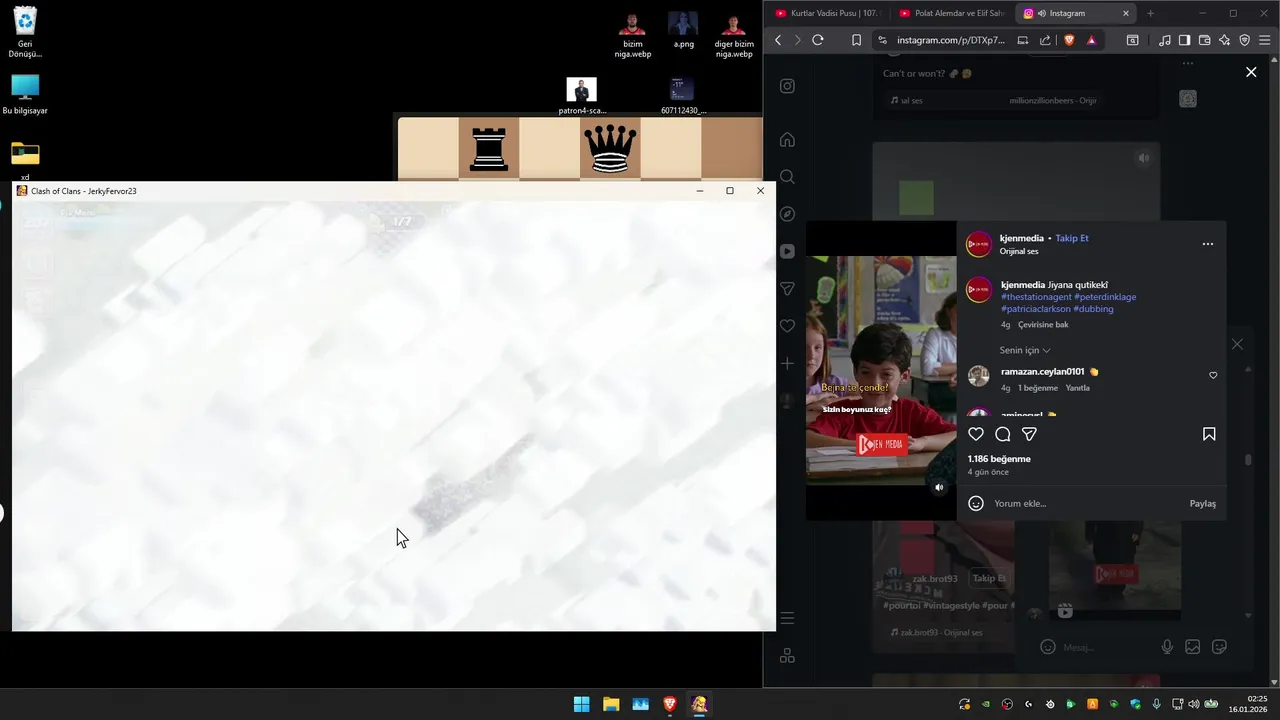Viewport: 1280px width, 720px height.
Task: Mute the video with the speaker icon
Action: 939,488
